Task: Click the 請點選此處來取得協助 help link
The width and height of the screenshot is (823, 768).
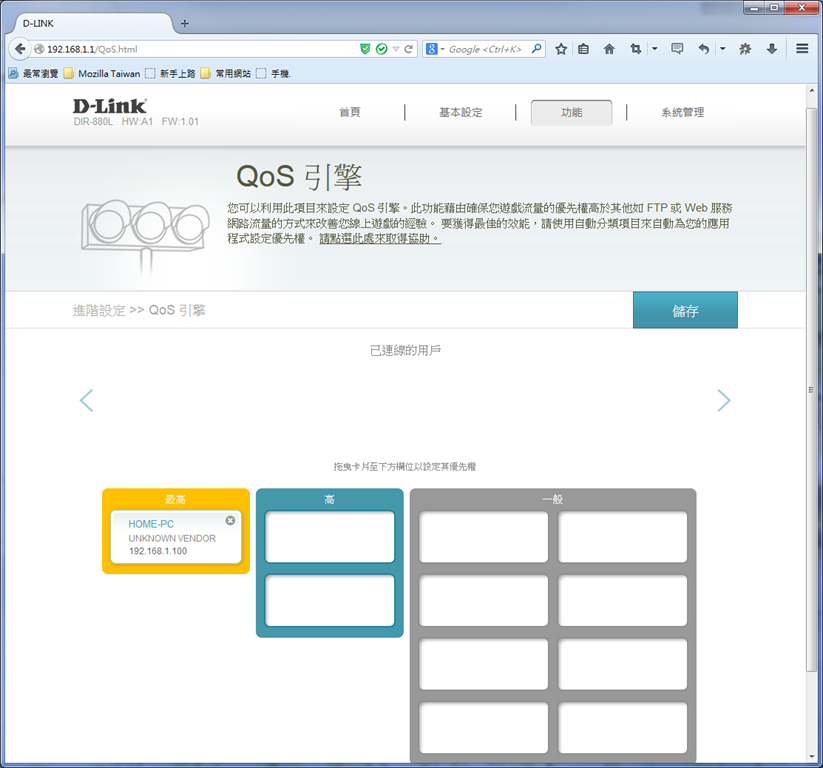Action: point(380,239)
